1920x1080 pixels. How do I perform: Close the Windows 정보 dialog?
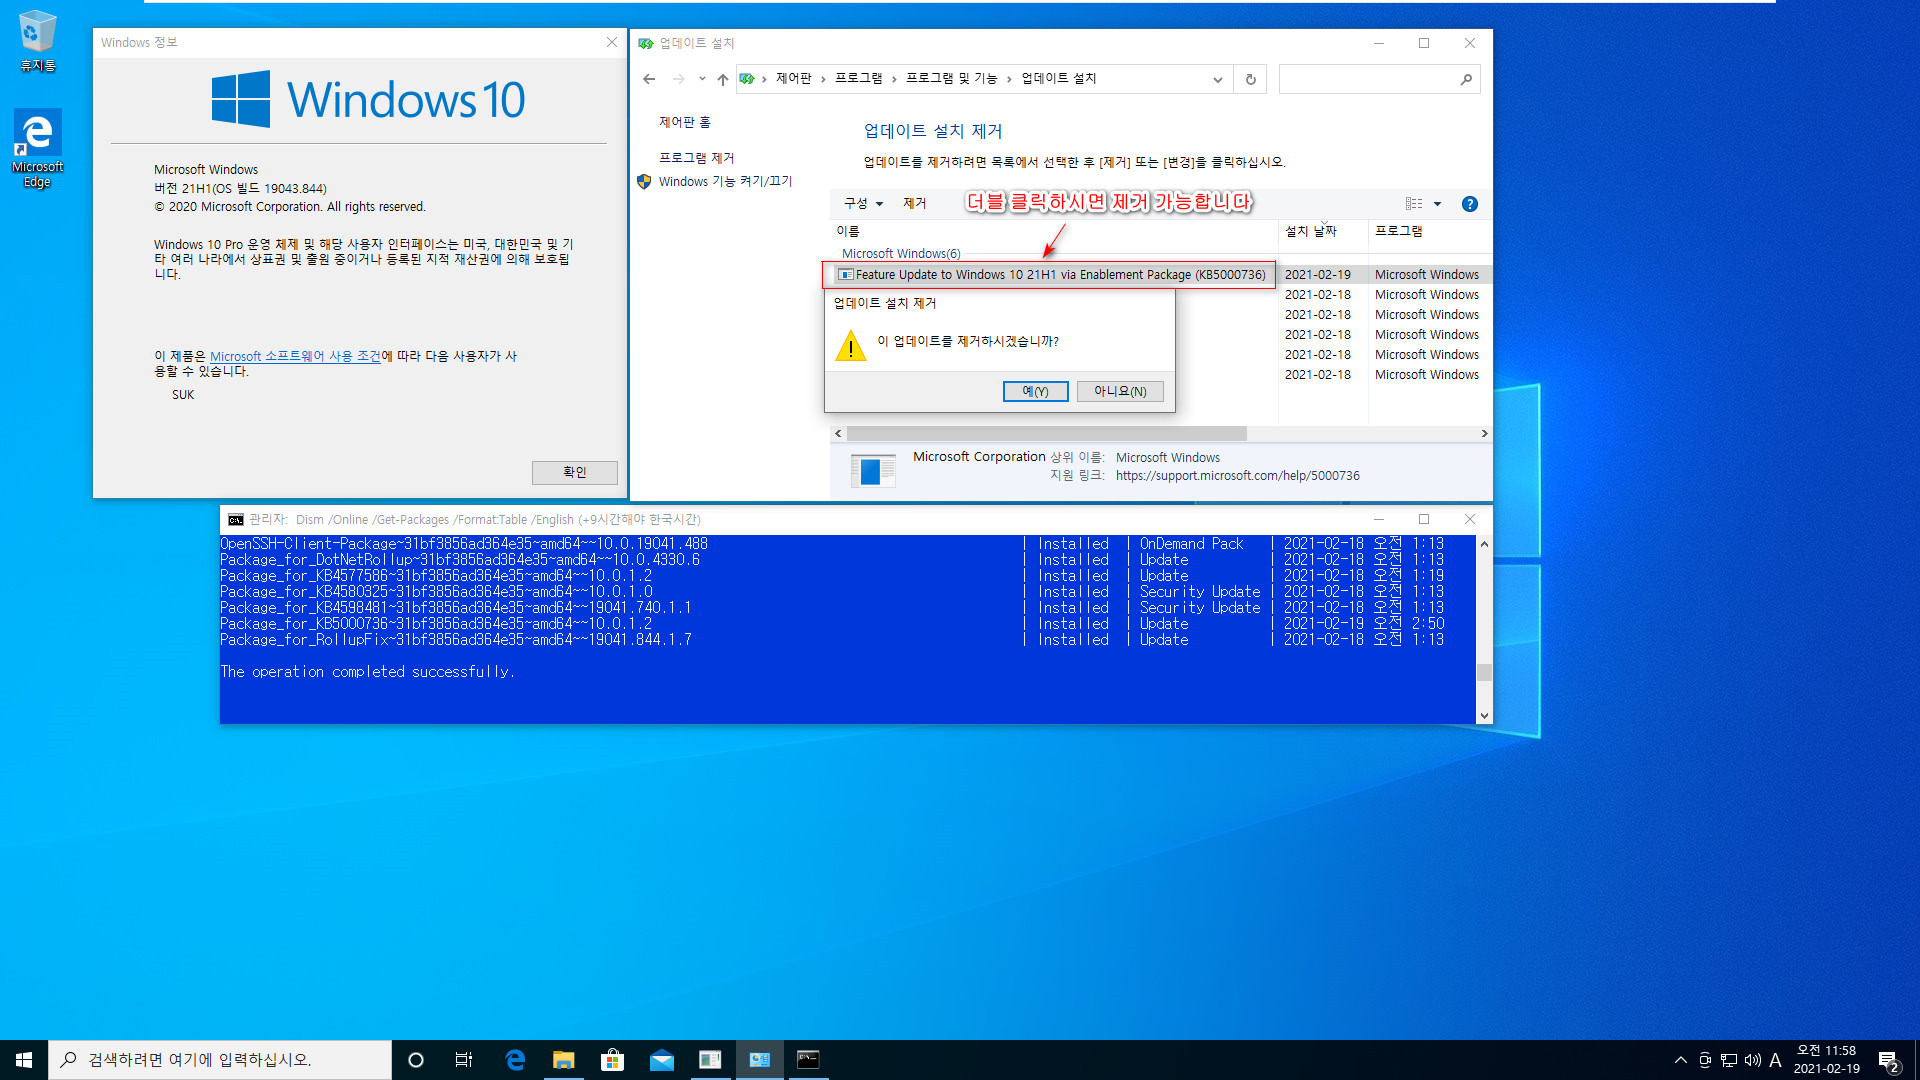point(612,42)
